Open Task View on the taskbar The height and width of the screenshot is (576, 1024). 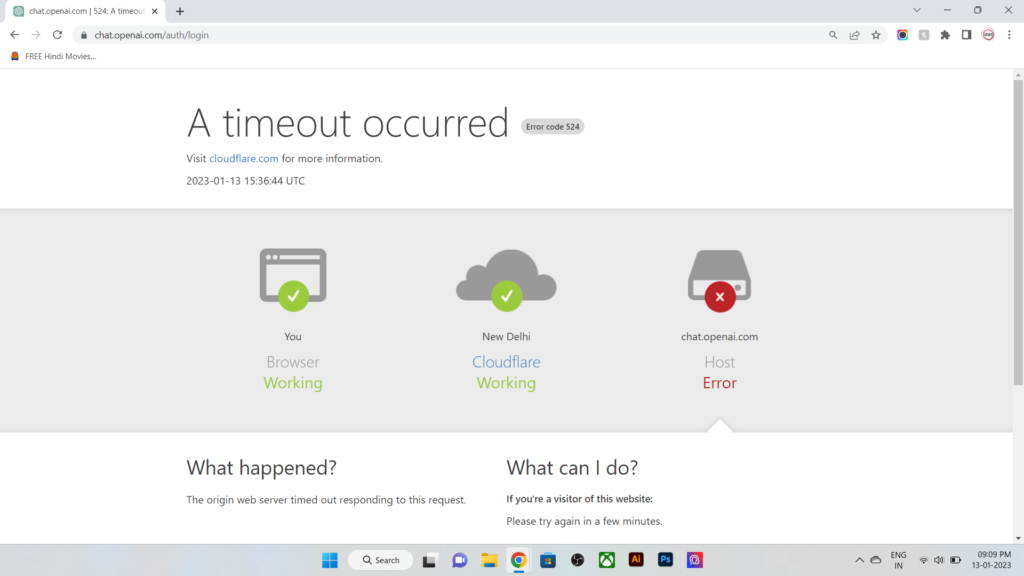pyautogui.click(x=429, y=560)
